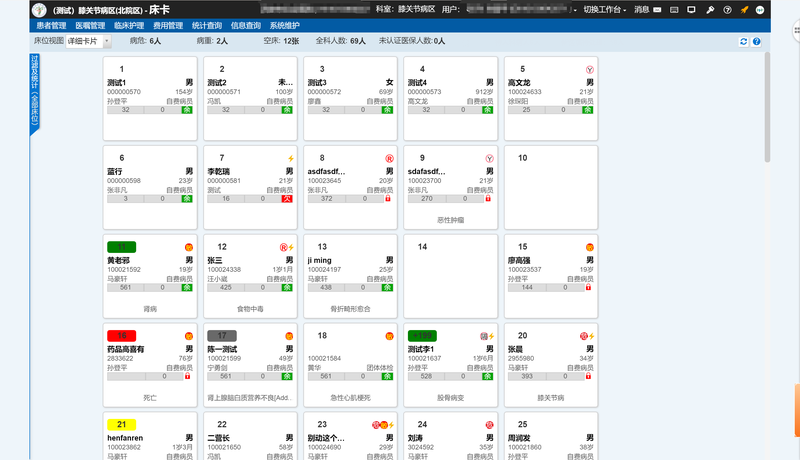Open help question mark in black title bar

click(727, 10)
